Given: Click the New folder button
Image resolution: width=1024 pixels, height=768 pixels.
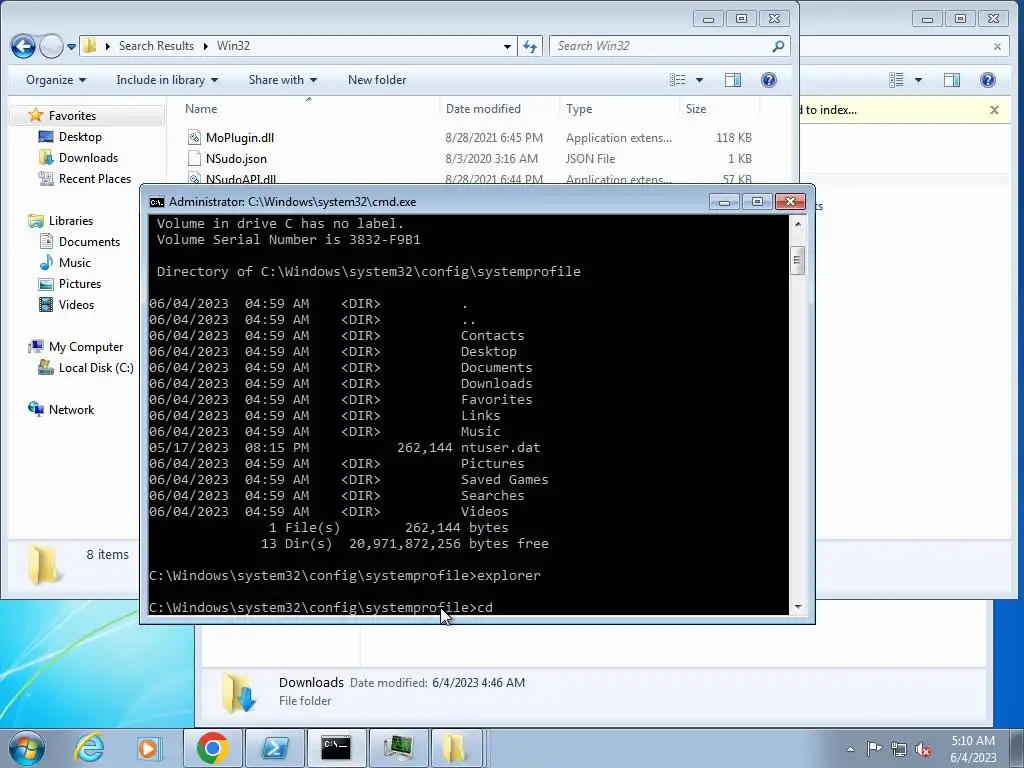Looking at the screenshot, I should (x=377, y=80).
